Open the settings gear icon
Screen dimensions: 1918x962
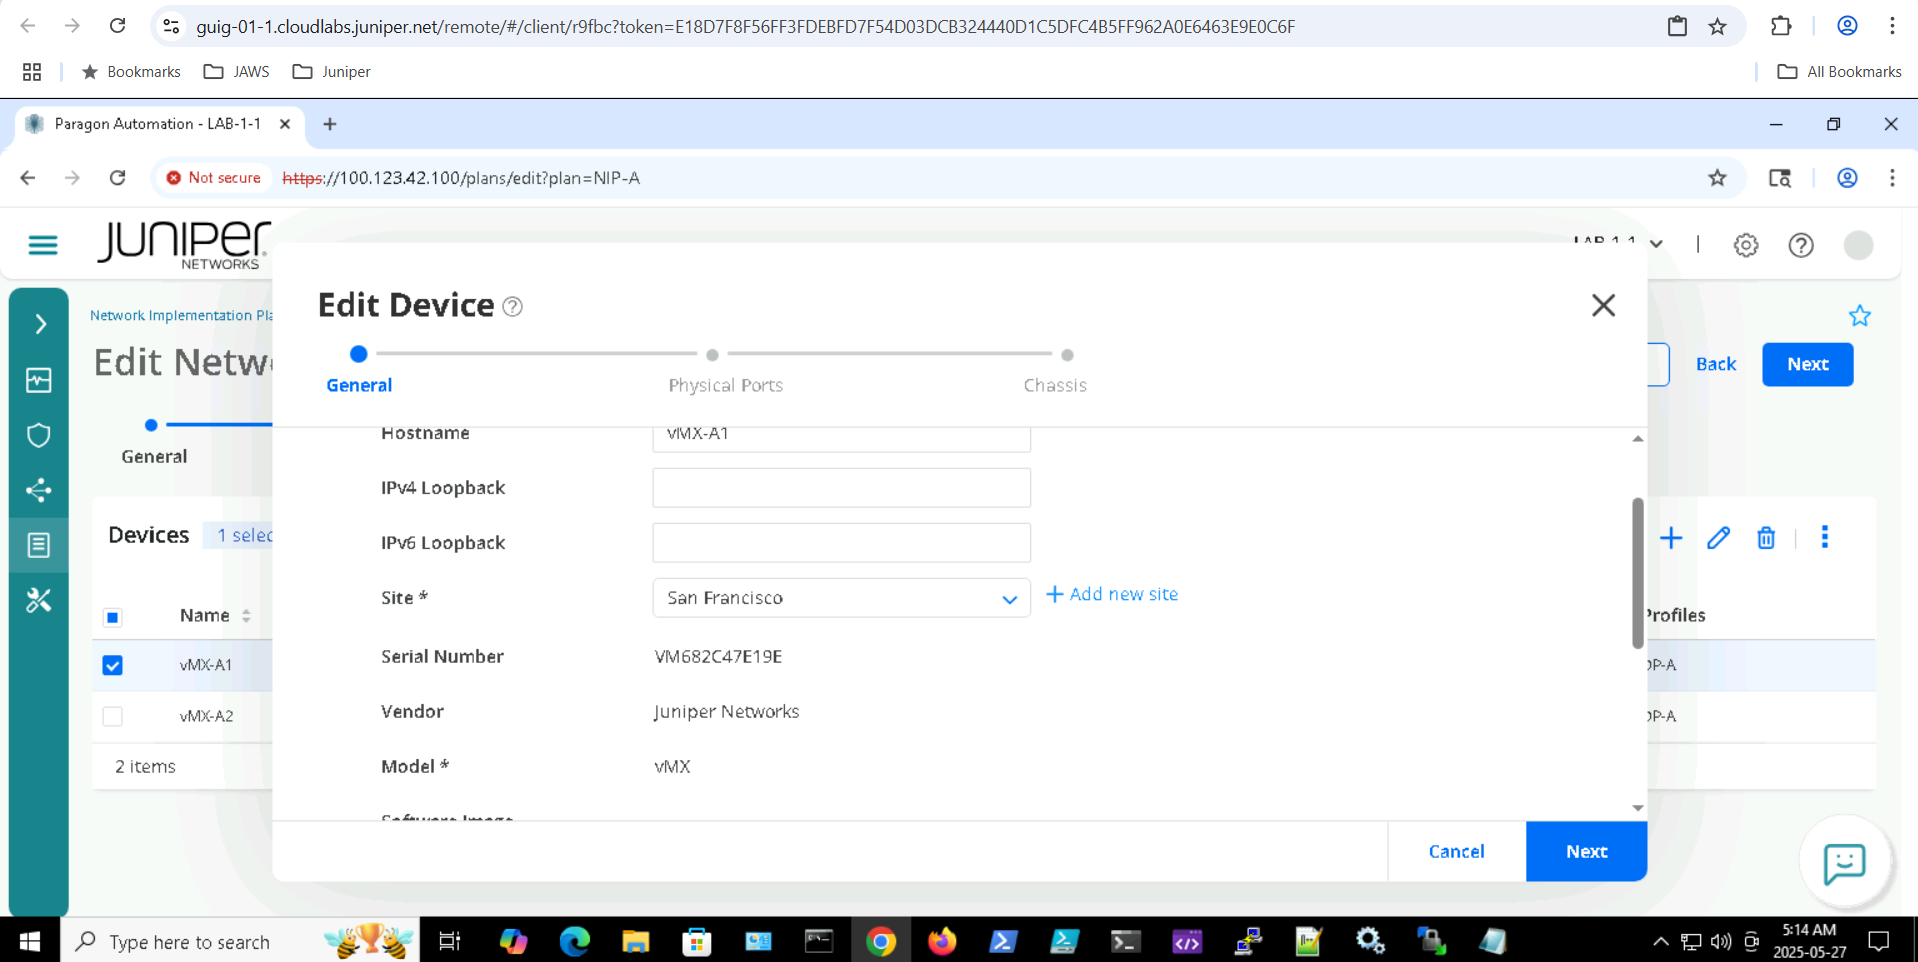[1745, 245]
